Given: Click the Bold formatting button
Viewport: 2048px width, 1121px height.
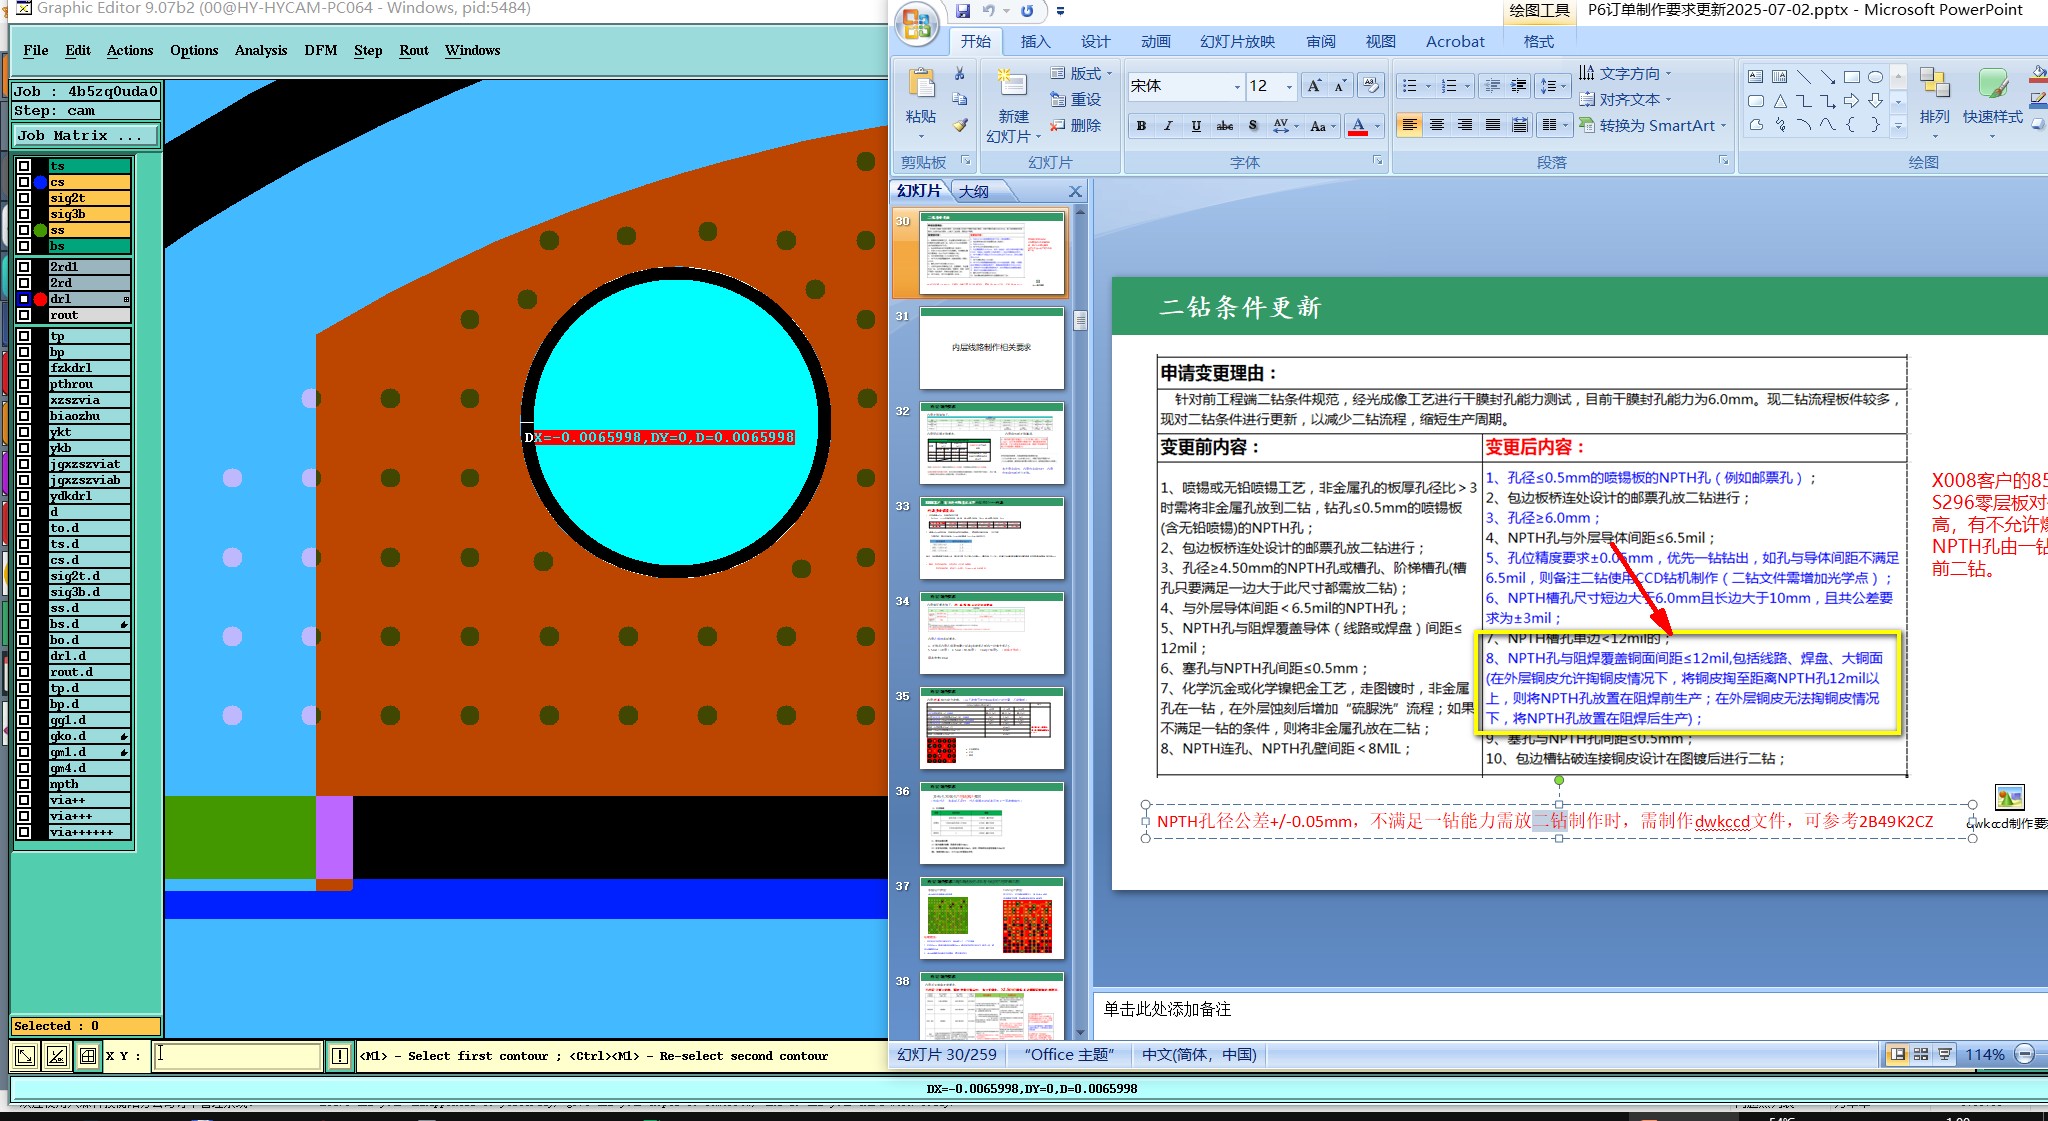Looking at the screenshot, I should [x=1141, y=126].
